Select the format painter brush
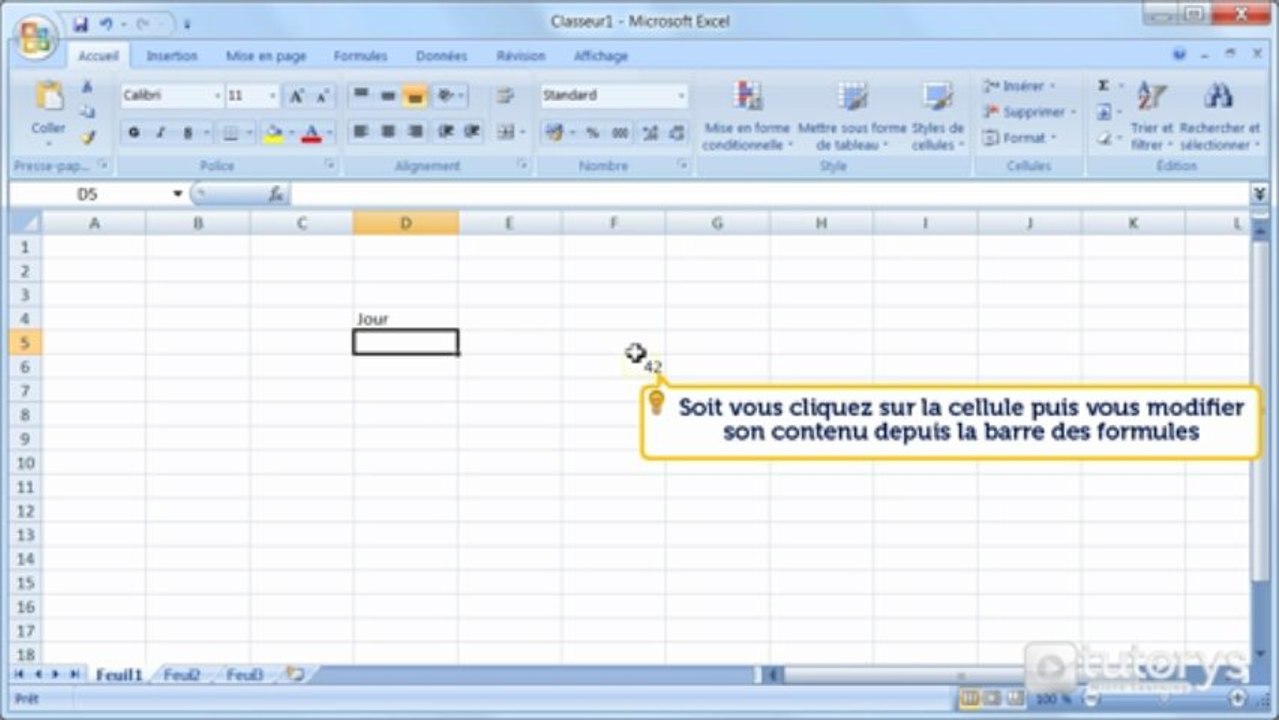 point(88,137)
